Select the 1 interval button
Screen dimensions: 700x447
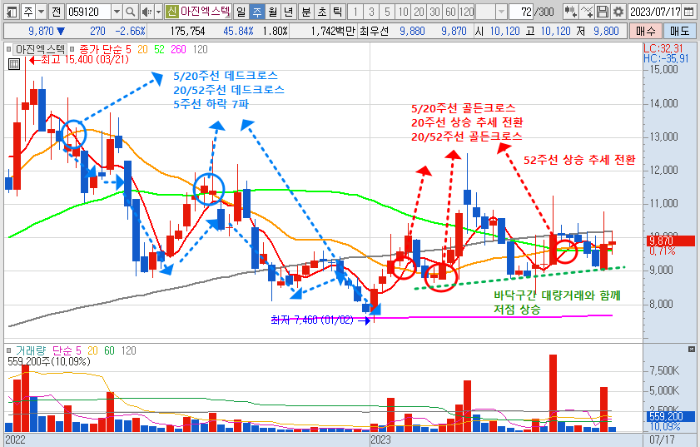point(355,12)
